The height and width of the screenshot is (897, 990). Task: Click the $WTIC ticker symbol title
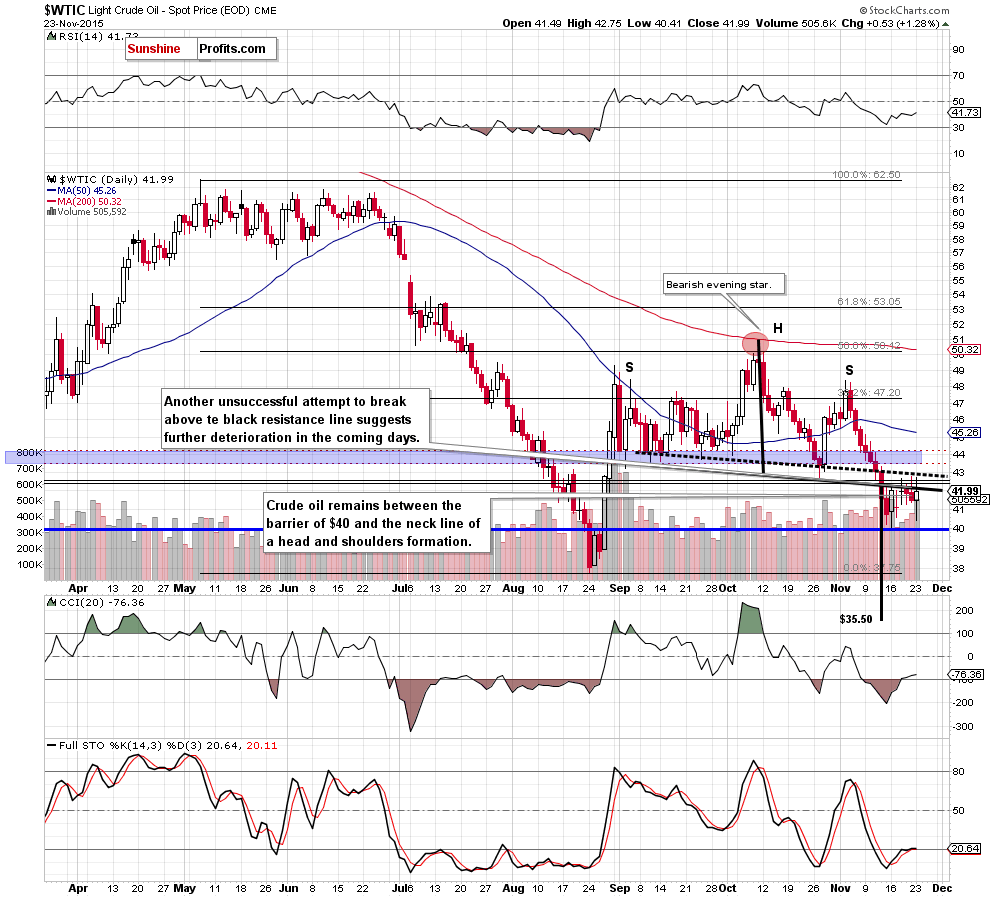click(x=64, y=10)
